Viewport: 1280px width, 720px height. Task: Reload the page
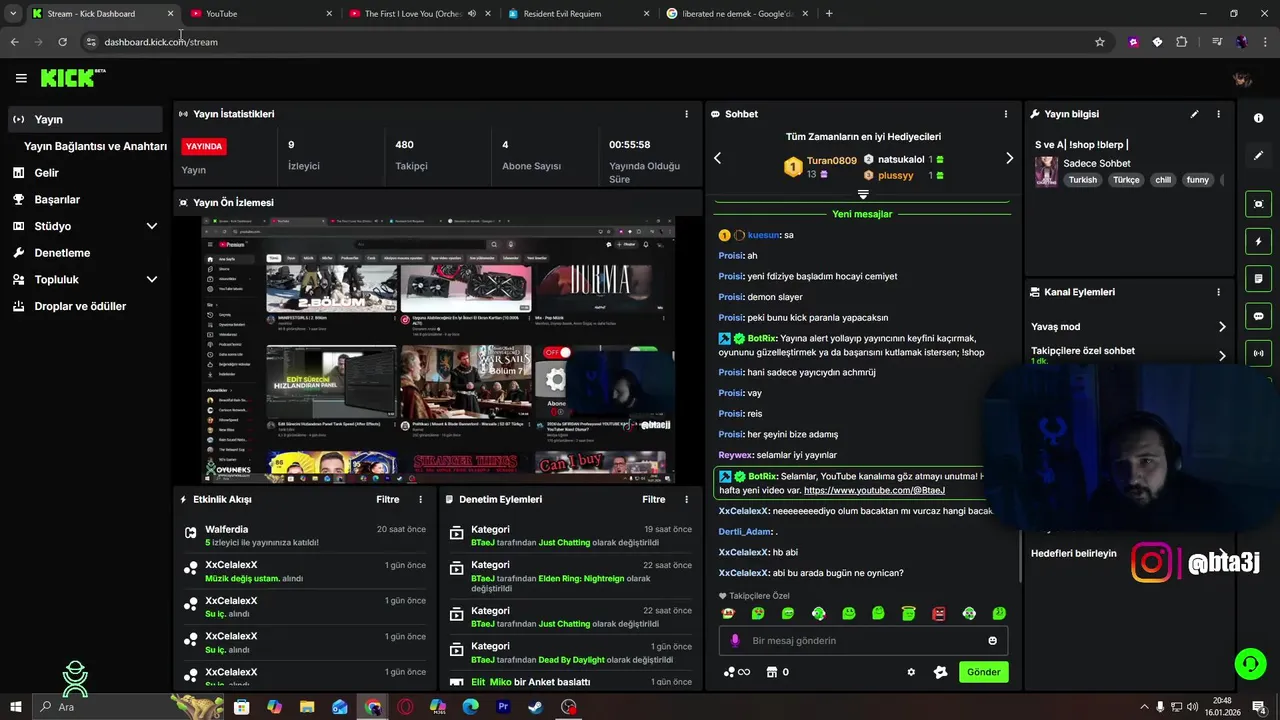pos(62,42)
